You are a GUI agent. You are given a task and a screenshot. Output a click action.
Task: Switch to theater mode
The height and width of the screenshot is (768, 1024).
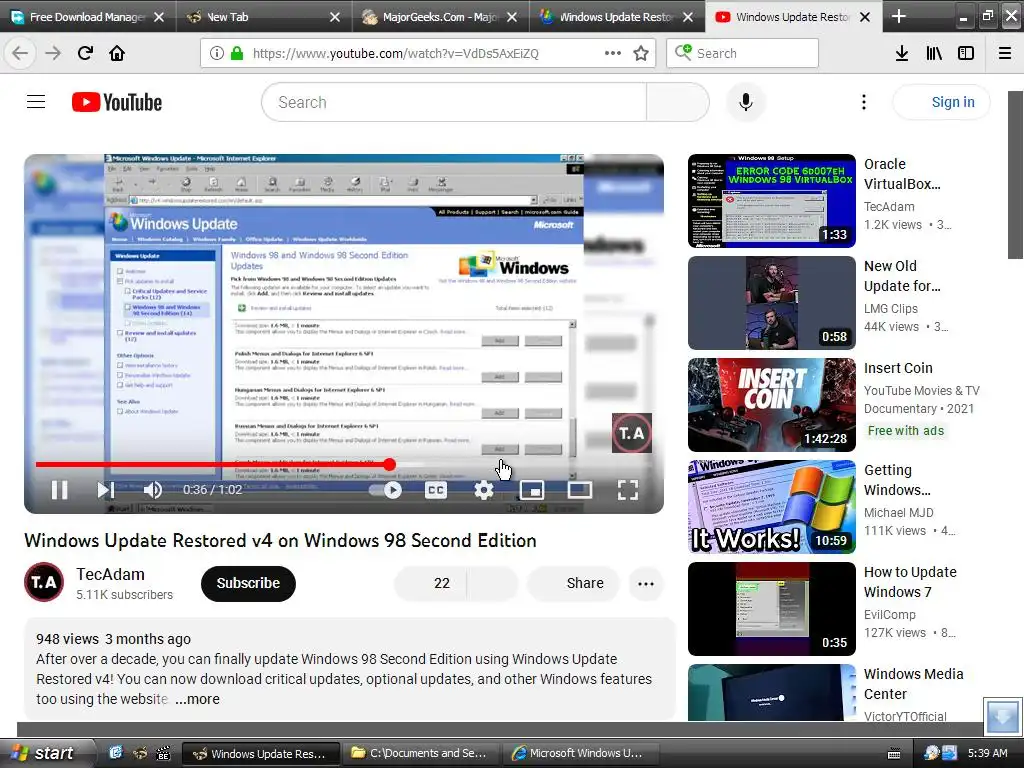click(579, 490)
